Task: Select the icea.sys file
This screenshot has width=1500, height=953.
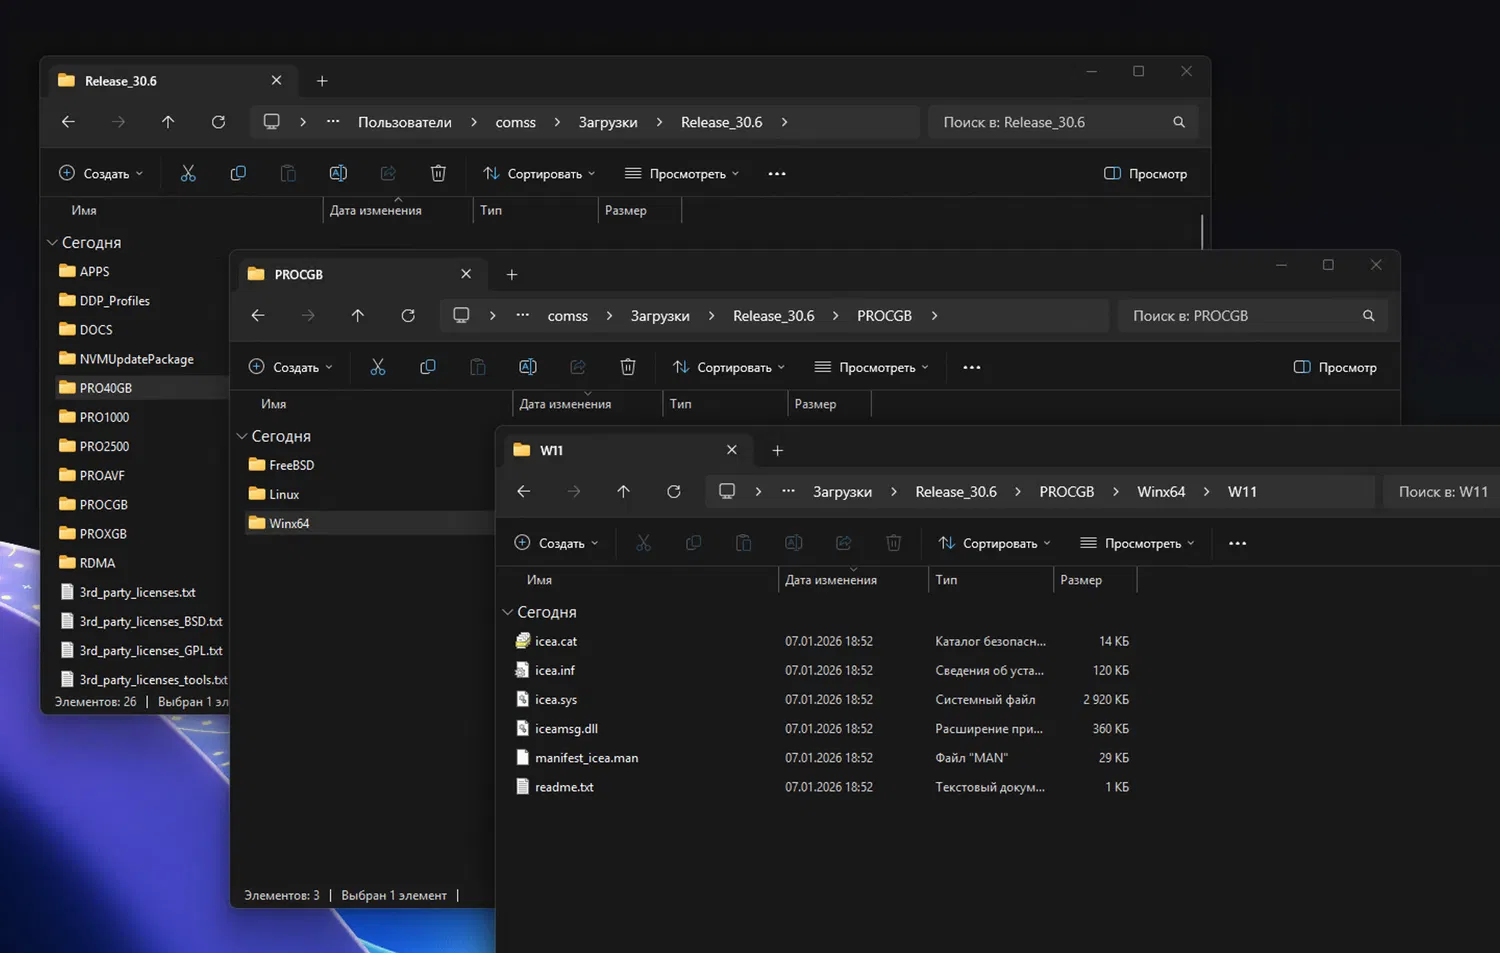Action: (556, 700)
